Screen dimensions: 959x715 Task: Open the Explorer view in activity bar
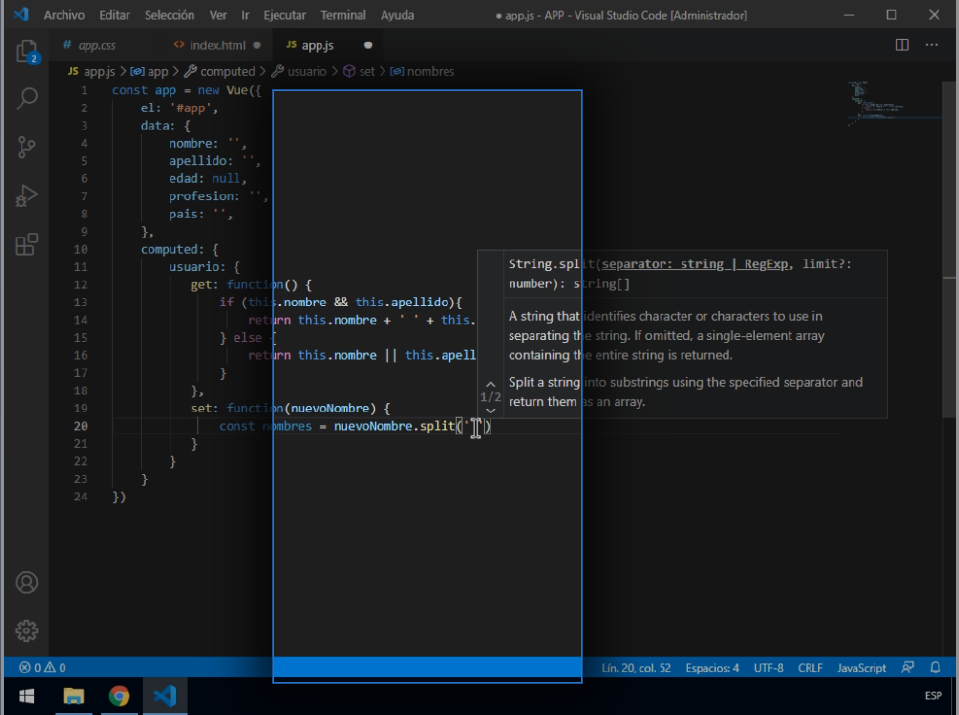pos(27,51)
